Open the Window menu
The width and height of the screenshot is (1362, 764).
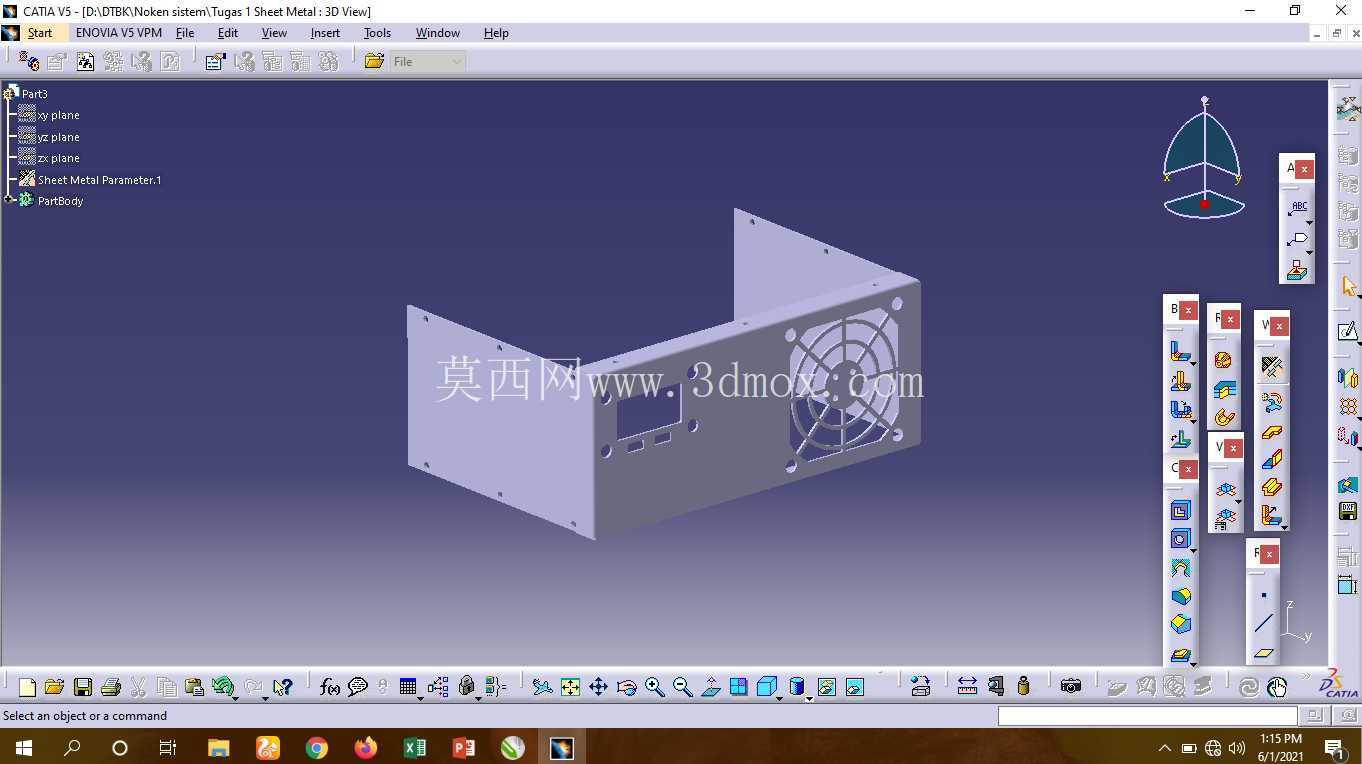point(438,33)
